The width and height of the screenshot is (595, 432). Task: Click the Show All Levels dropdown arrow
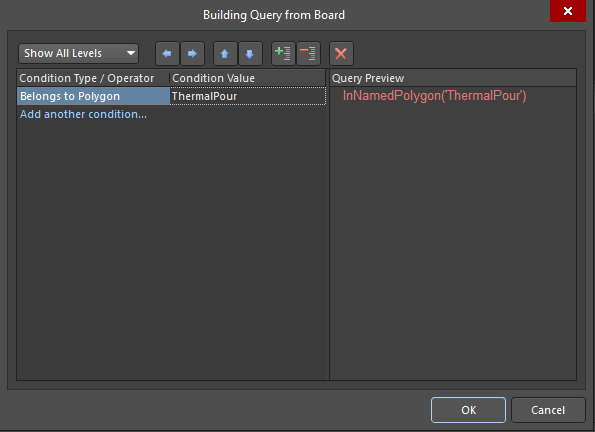(131, 53)
